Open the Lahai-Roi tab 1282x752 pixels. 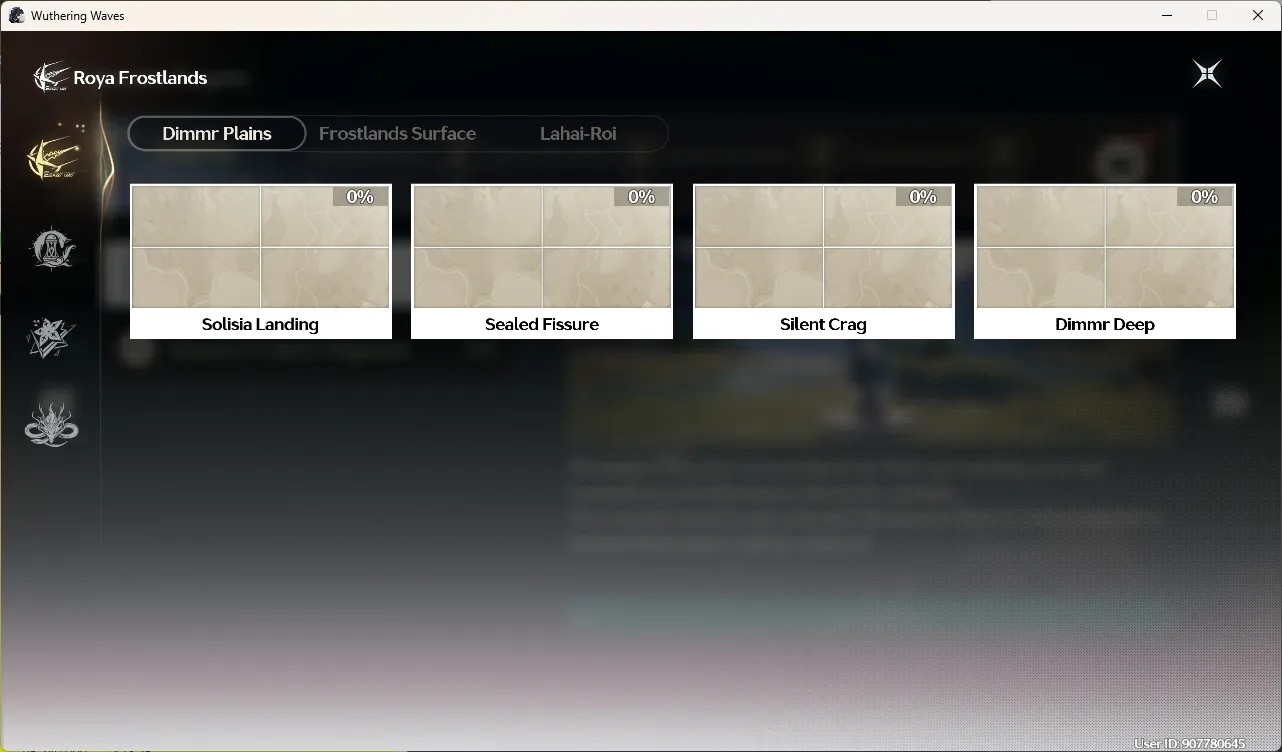(578, 134)
